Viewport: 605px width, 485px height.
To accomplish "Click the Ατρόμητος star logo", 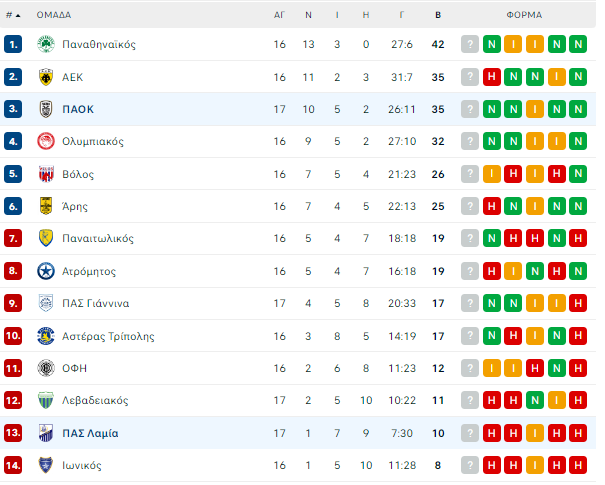I will click(x=46, y=271).
